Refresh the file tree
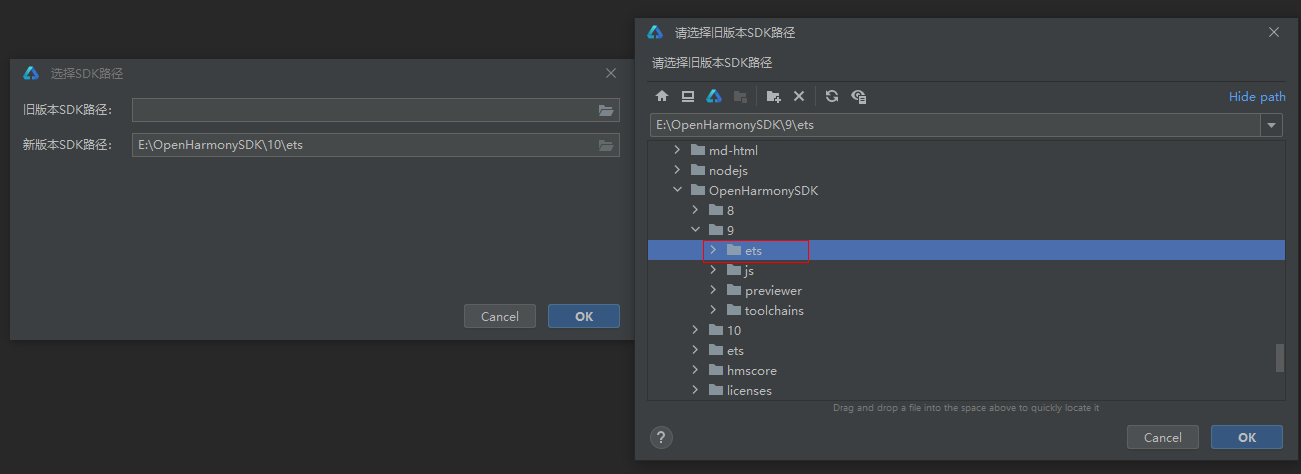This screenshot has width=1301, height=474. (x=832, y=97)
